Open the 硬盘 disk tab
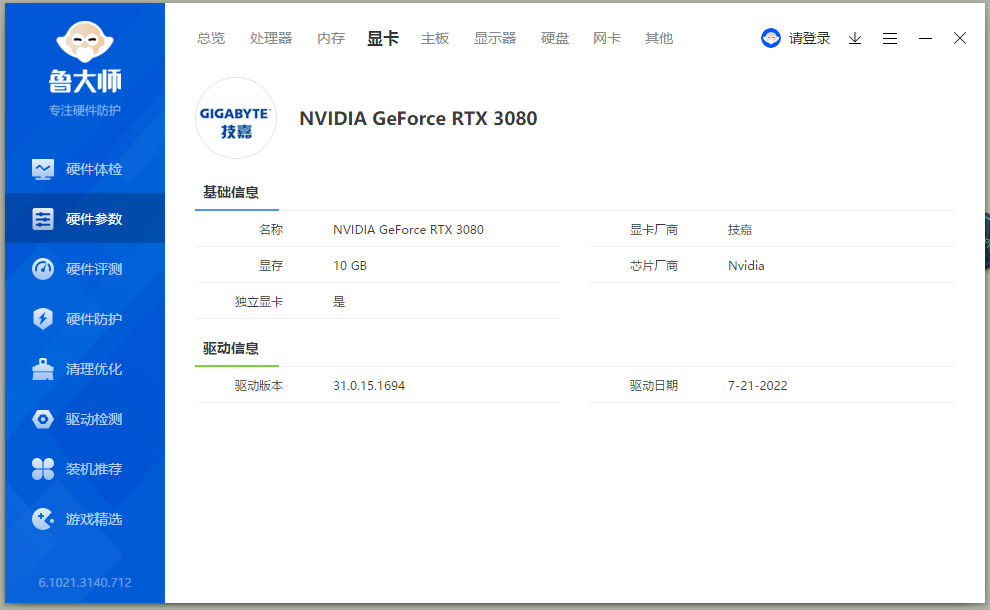 (x=555, y=39)
